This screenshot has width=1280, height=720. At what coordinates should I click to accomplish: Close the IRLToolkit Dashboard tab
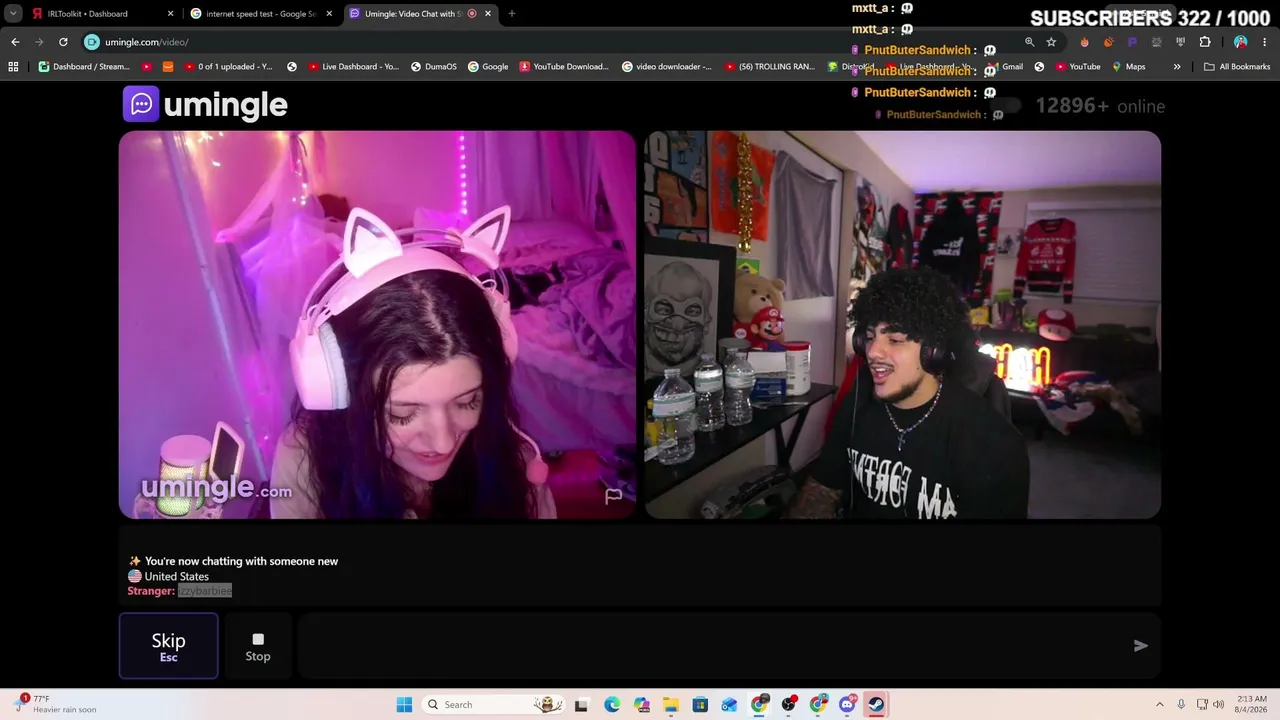170,14
